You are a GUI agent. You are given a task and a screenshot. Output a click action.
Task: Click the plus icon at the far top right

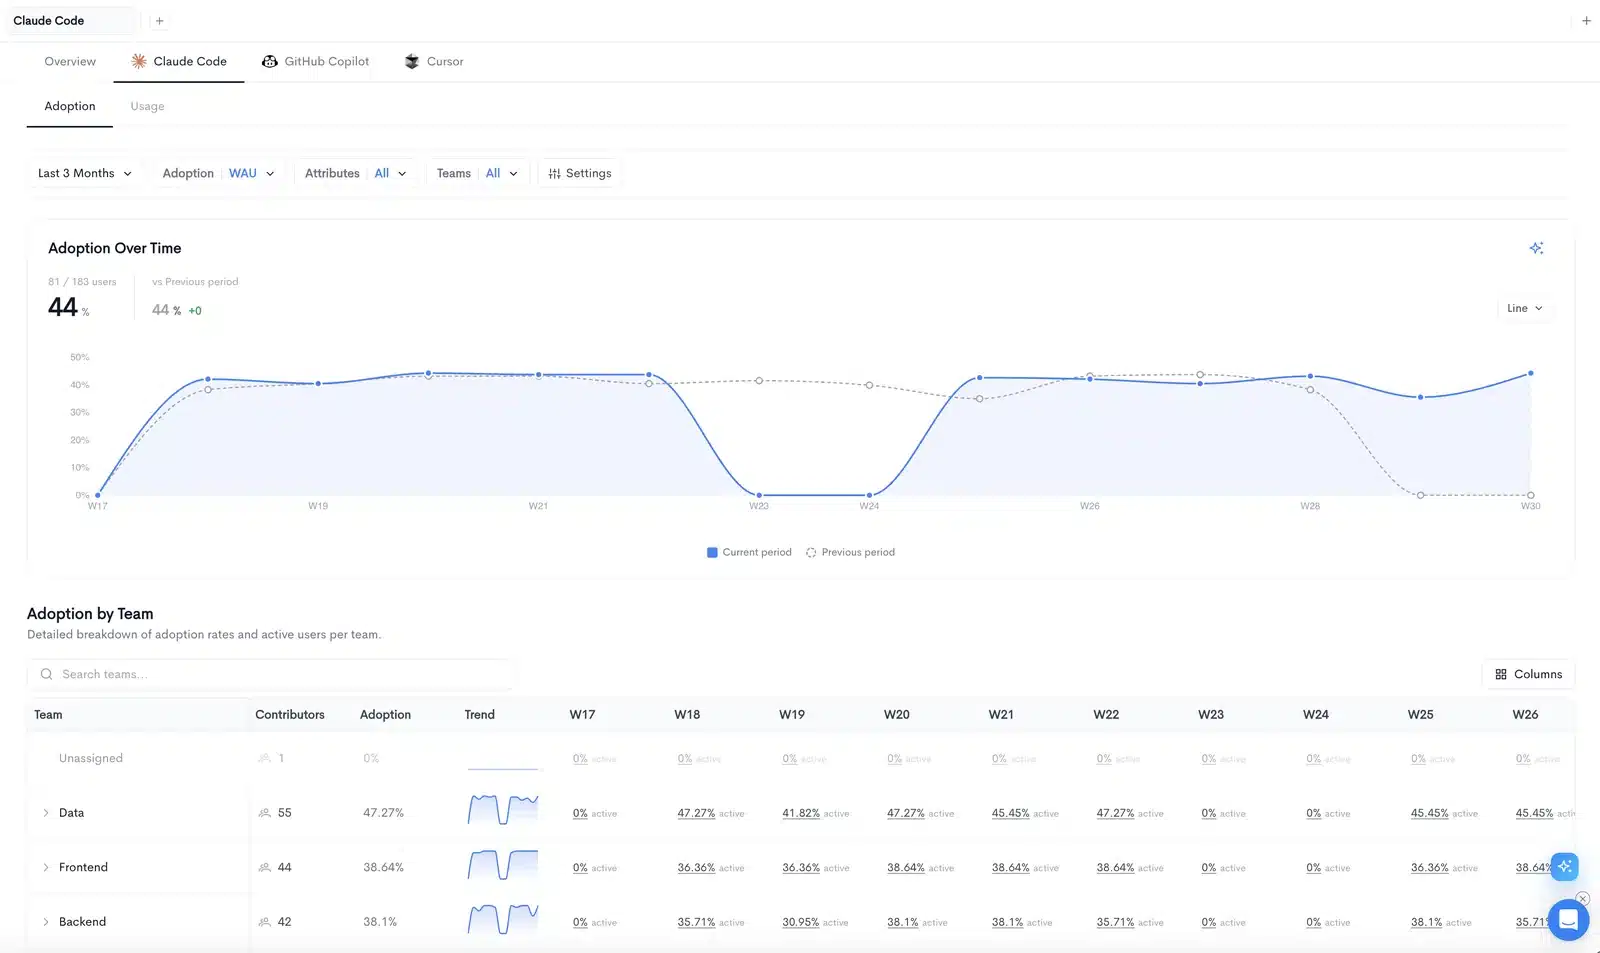(1586, 21)
